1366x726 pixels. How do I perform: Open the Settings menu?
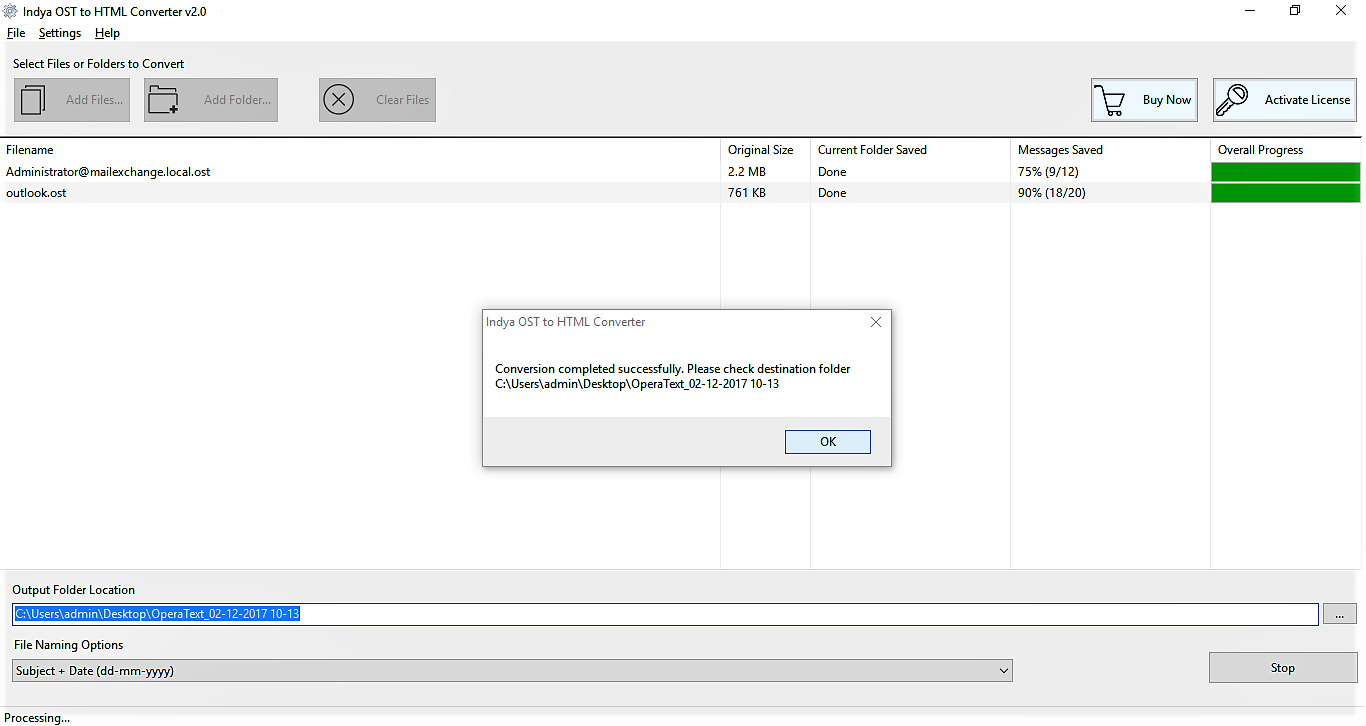click(60, 33)
